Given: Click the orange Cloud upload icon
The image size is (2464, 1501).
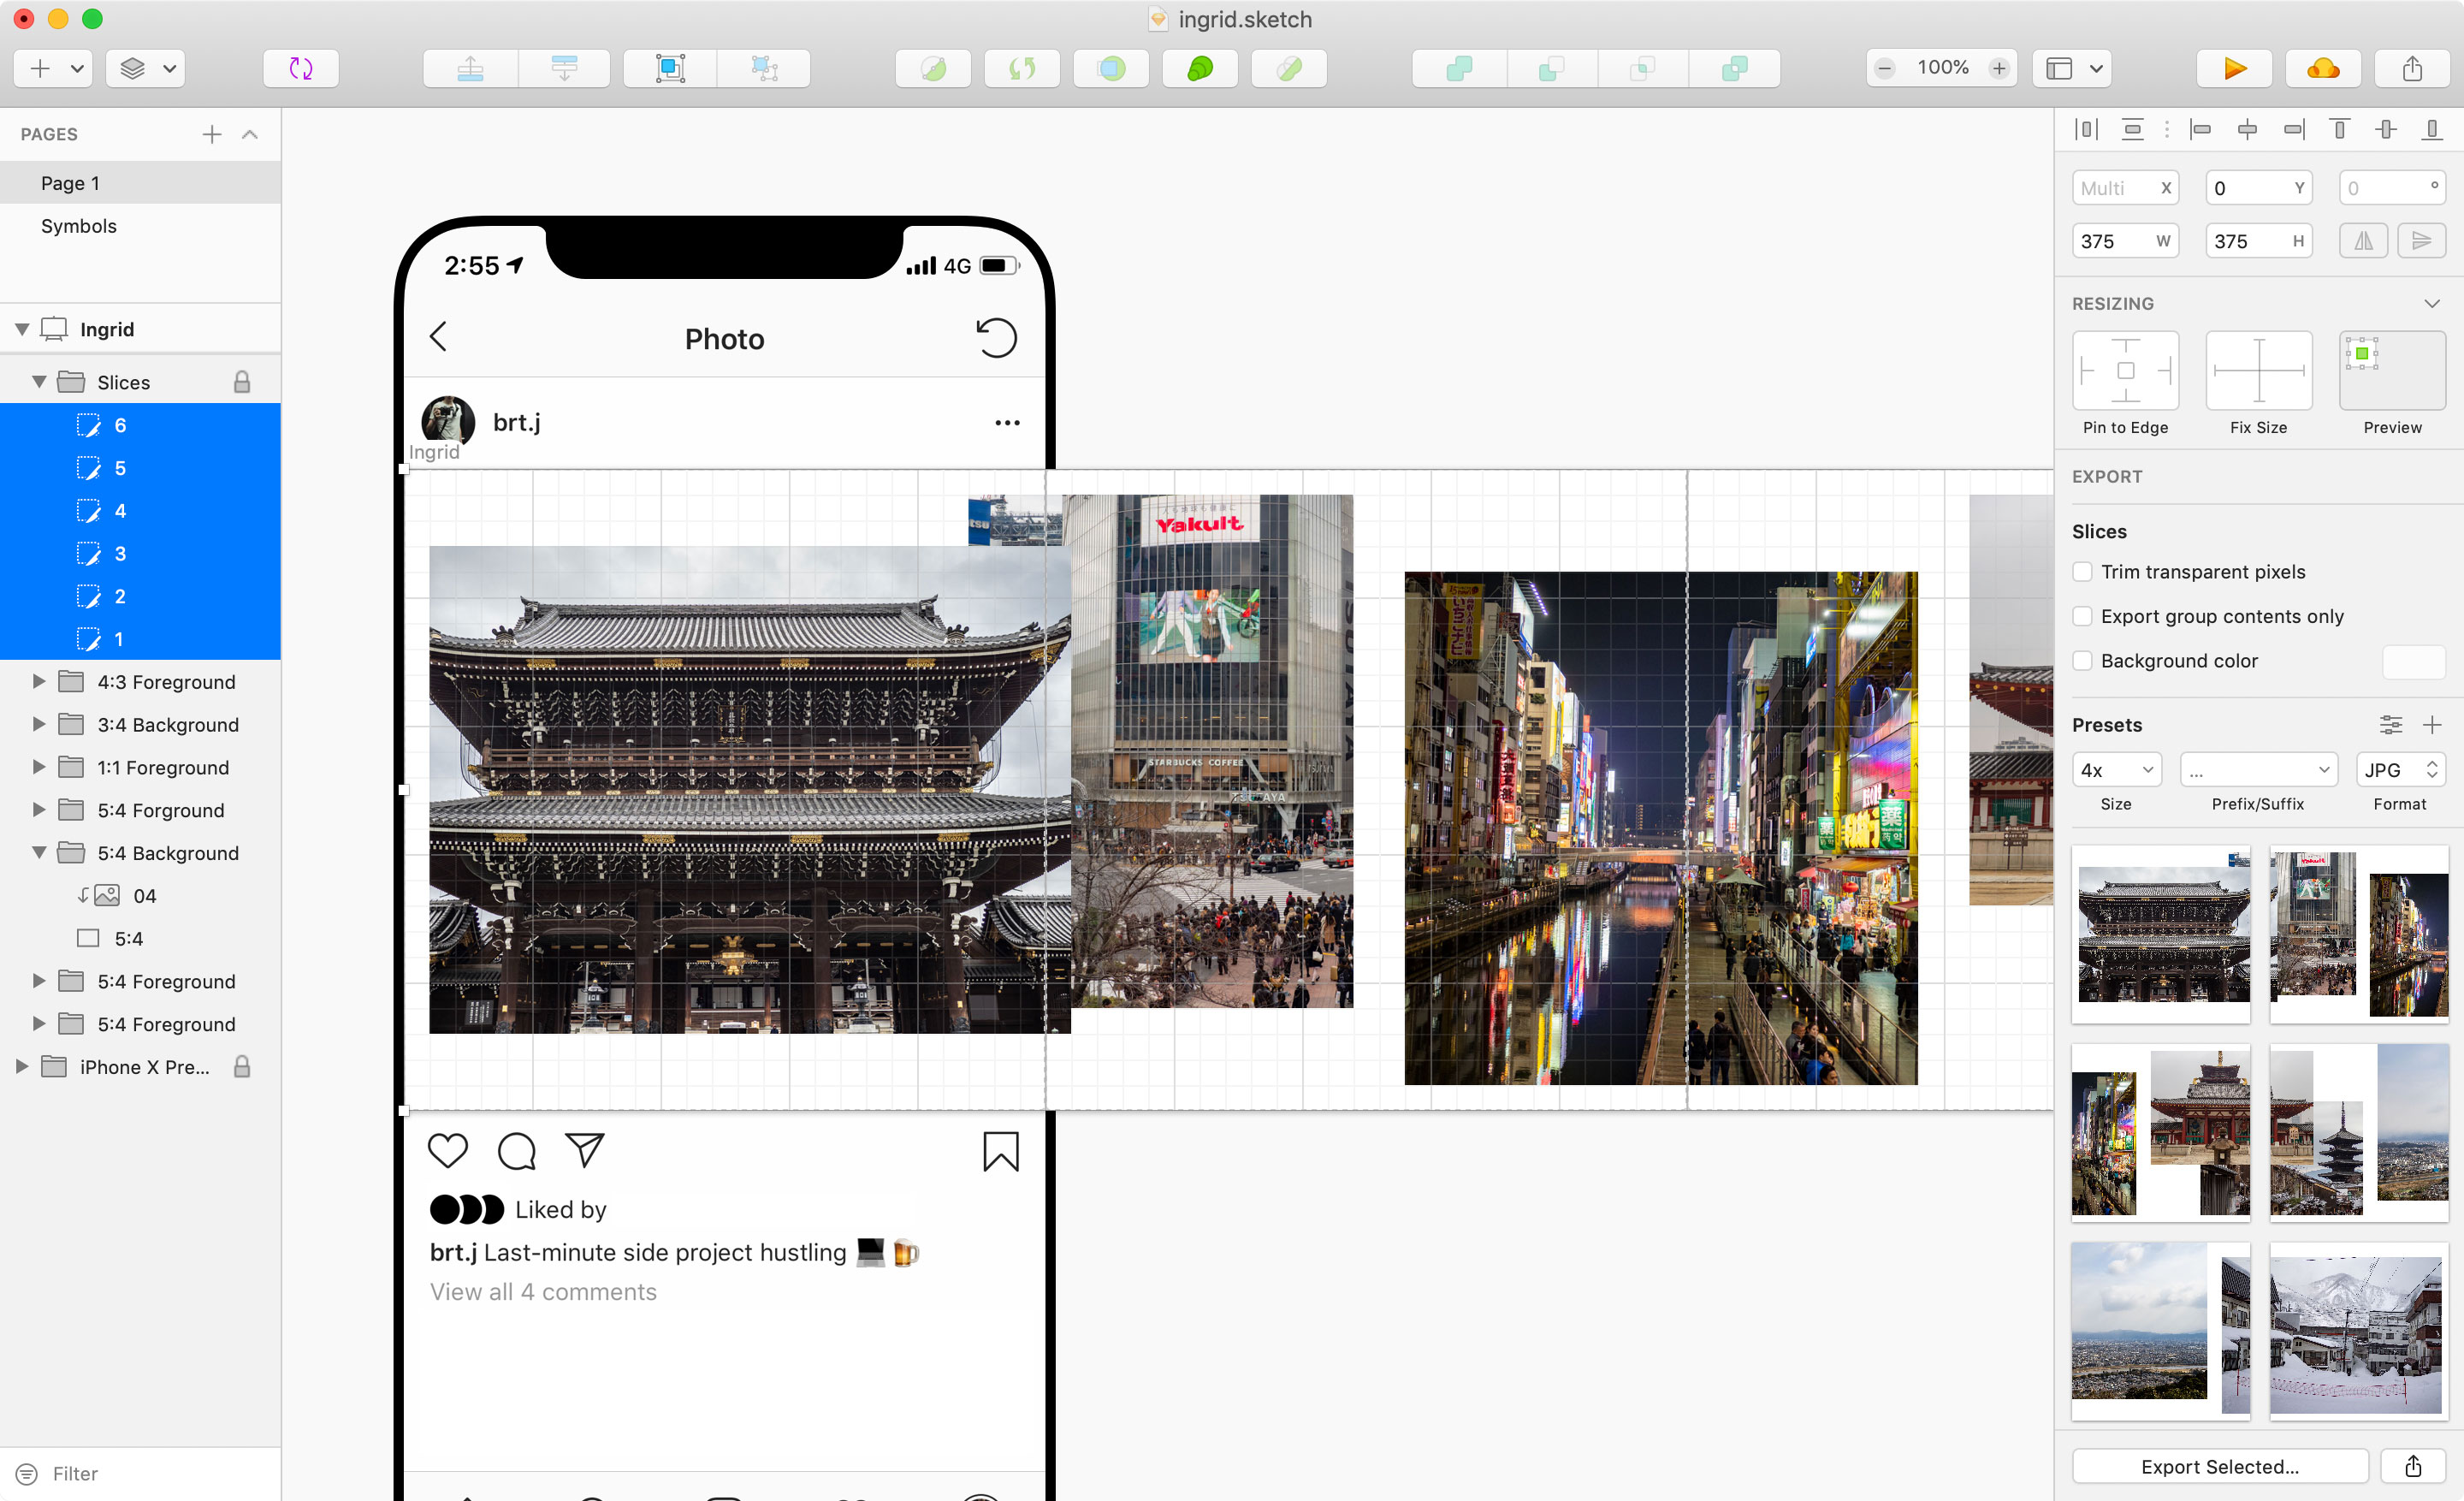Looking at the screenshot, I should point(2322,68).
